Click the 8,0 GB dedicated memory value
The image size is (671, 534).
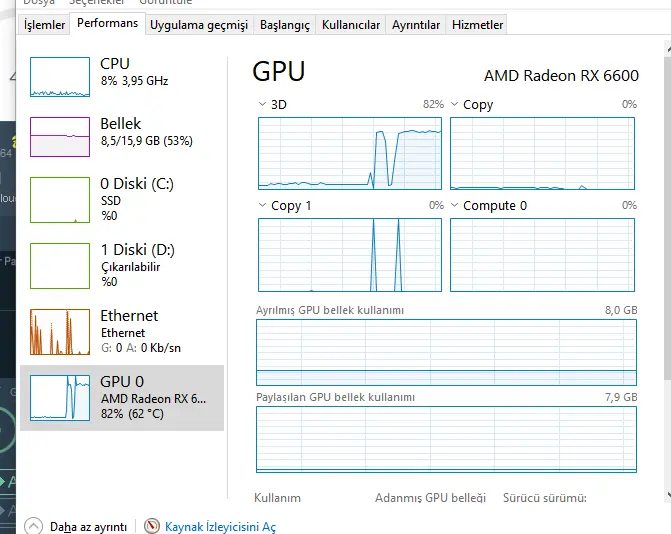621,310
